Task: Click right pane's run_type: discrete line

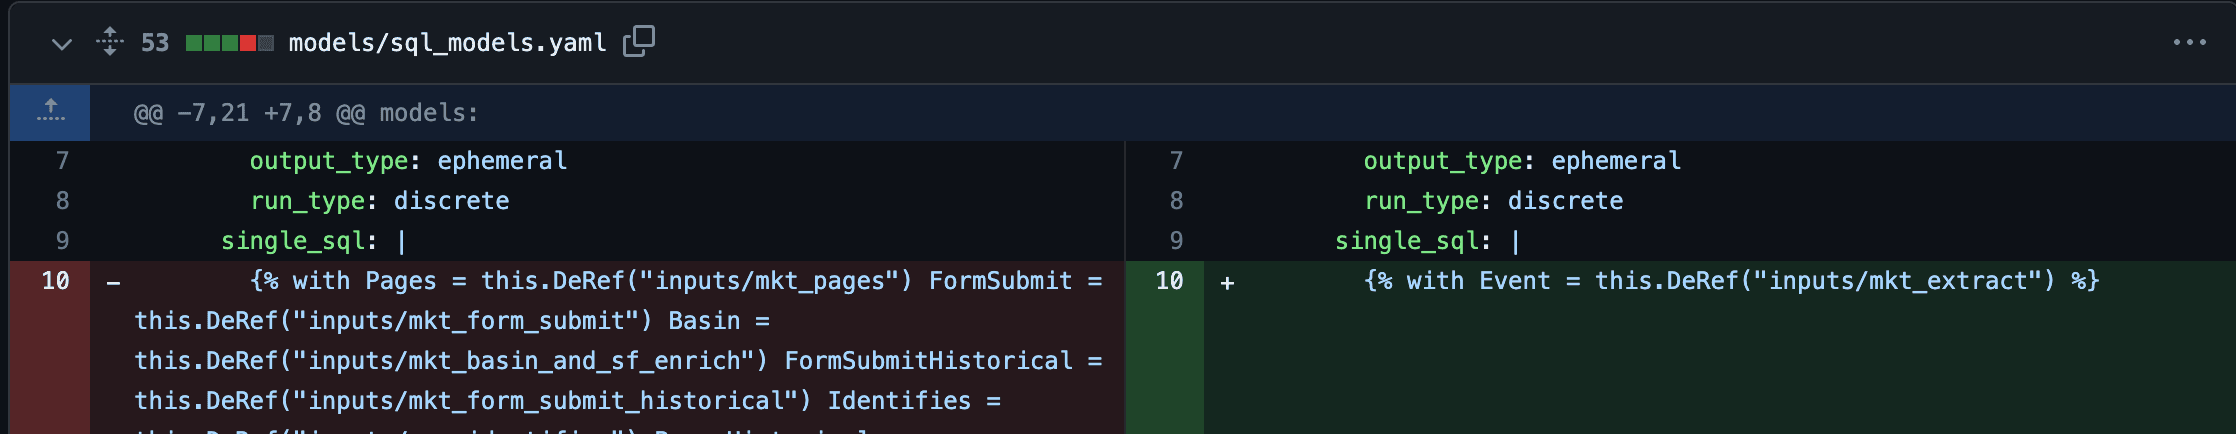Action: (1493, 201)
